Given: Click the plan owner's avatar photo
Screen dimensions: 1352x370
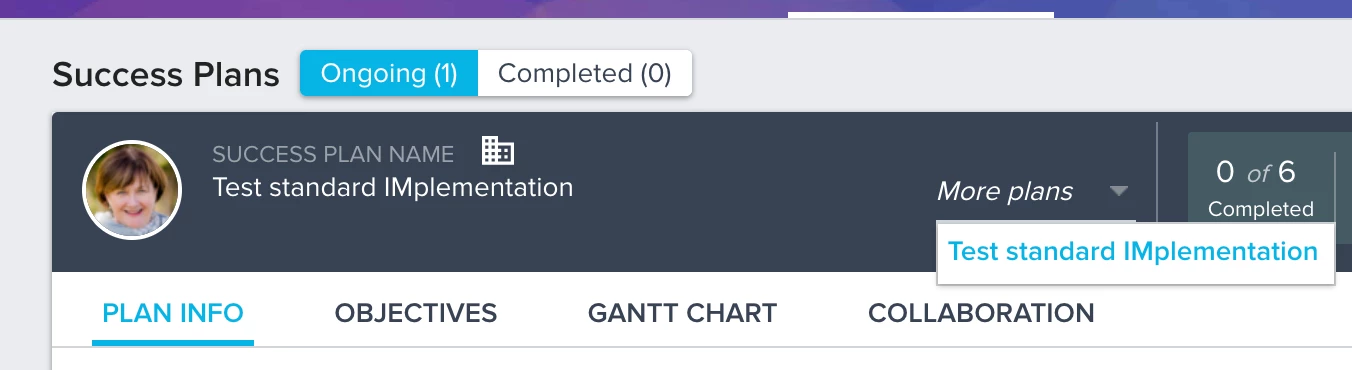Looking at the screenshot, I should (131, 190).
